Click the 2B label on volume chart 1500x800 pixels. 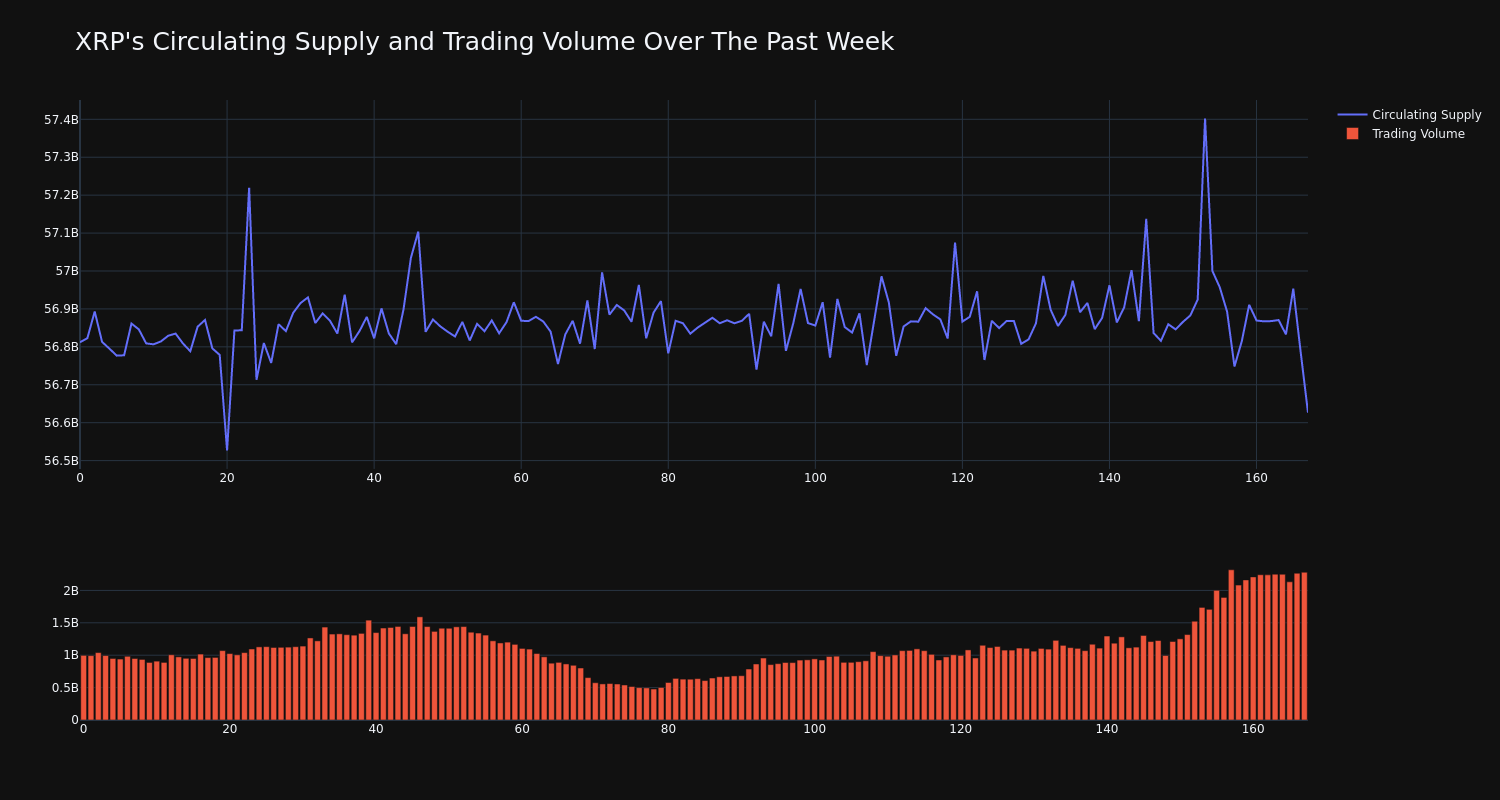(70, 591)
